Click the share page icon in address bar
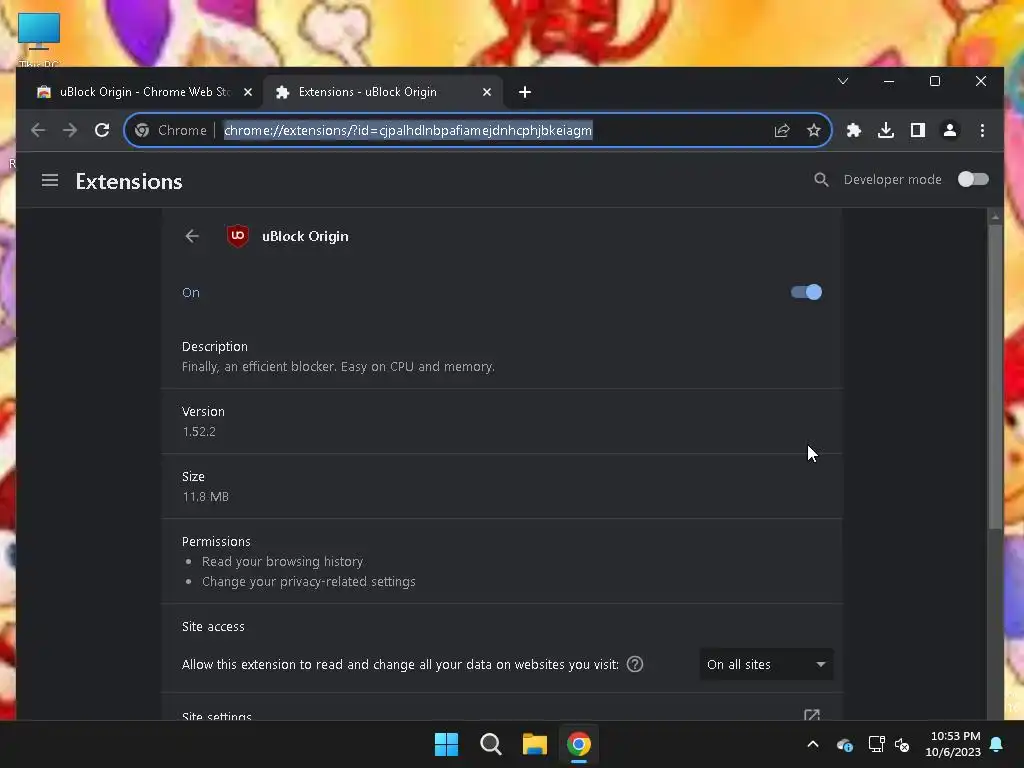 782,130
